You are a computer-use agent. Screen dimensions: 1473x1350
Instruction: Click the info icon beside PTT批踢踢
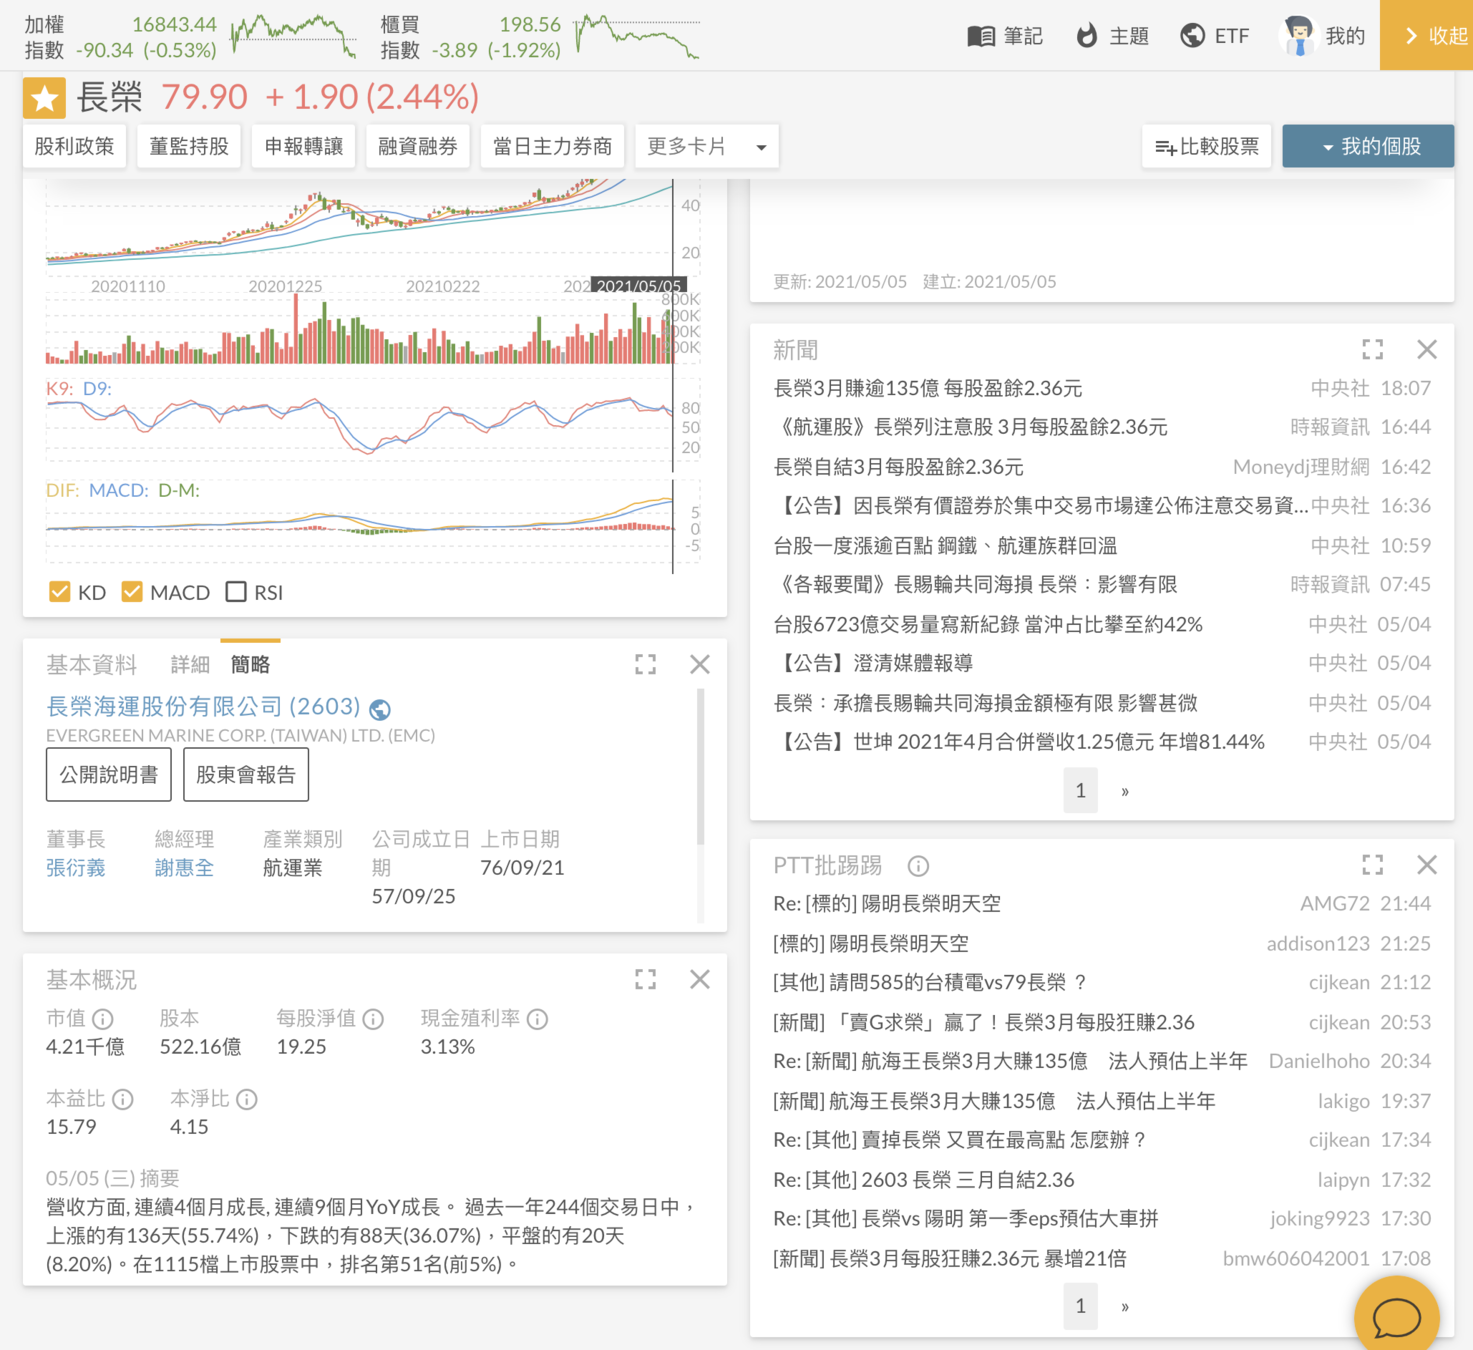[x=918, y=866]
